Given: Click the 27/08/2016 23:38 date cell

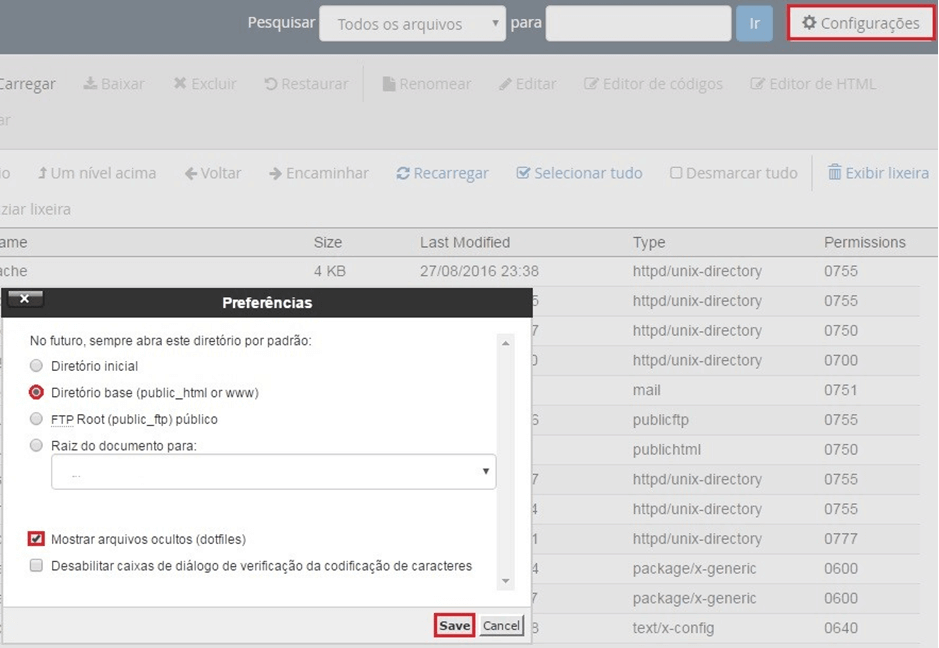Looking at the screenshot, I should click(479, 271).
